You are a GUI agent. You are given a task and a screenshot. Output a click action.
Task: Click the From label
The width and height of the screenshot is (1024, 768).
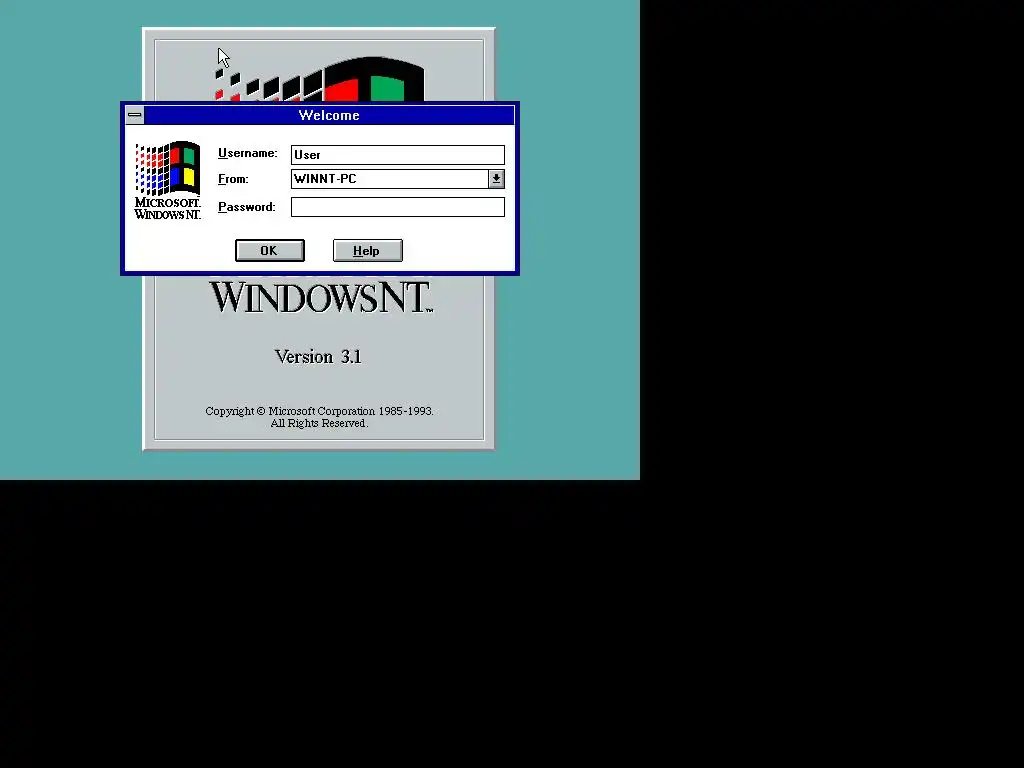click(233, 179)
